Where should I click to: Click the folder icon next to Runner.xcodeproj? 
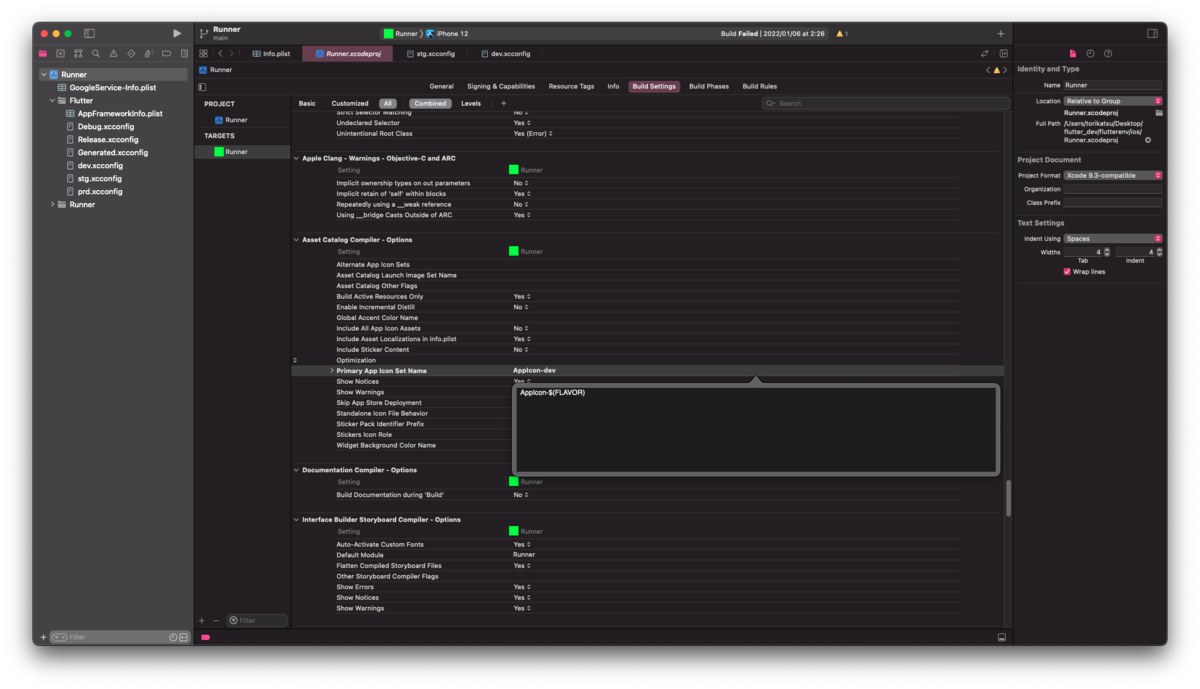point(1159,113)
